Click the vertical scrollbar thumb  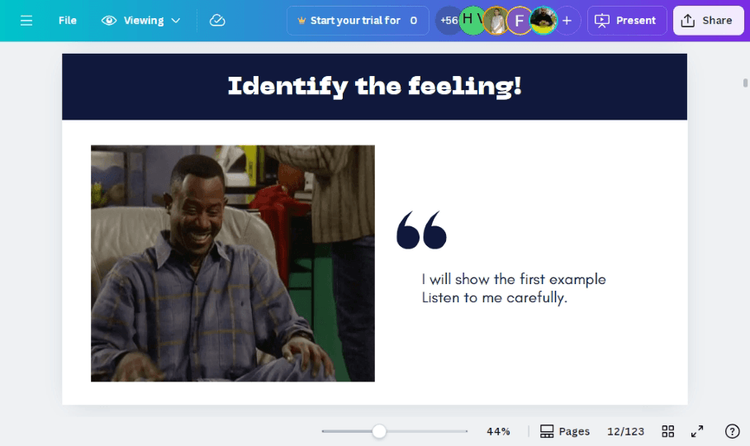[x=745, y=82]
